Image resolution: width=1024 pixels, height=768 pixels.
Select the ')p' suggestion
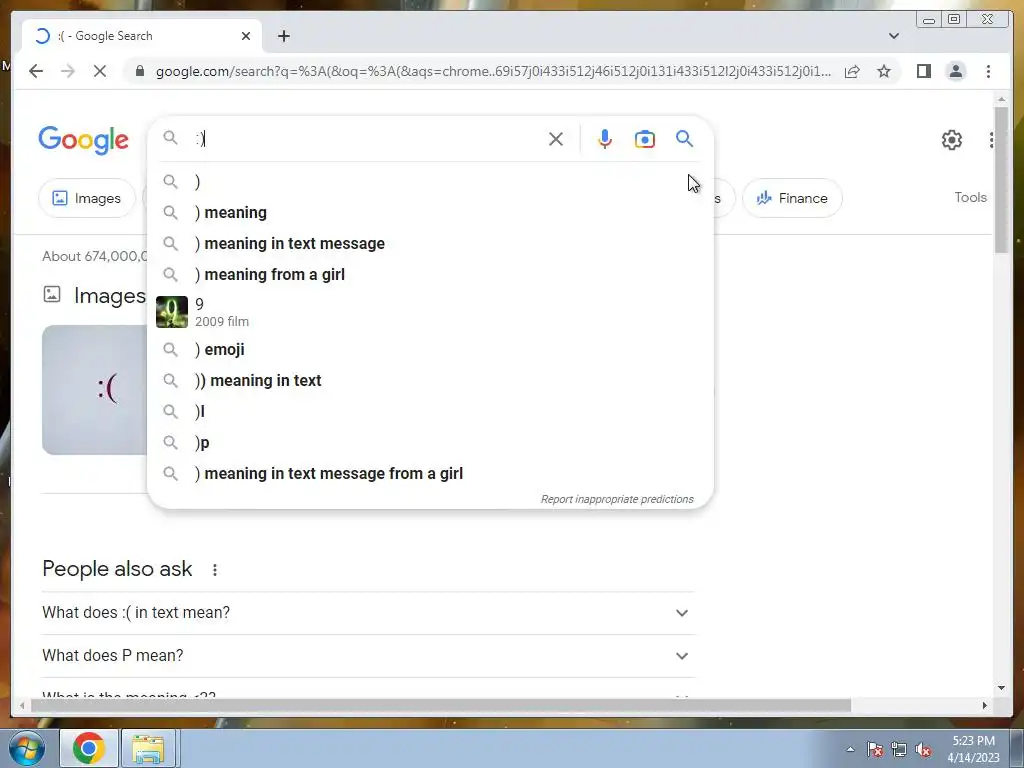pyautogui.click(x=430, y=443)
